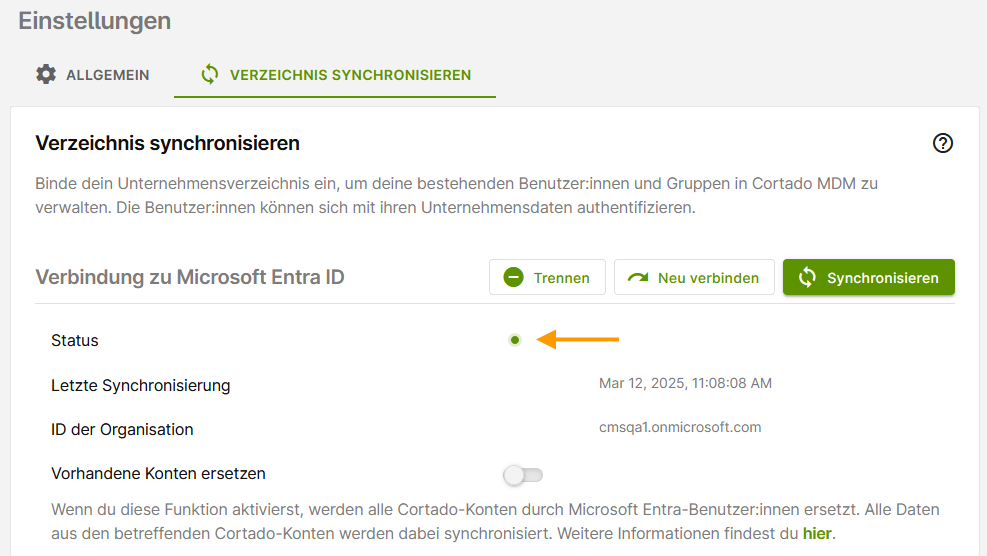Click the 'Letzte Synchronisierung' label
Screen dimensions: 987x556
pyautogui.click(x=140, y=385)
